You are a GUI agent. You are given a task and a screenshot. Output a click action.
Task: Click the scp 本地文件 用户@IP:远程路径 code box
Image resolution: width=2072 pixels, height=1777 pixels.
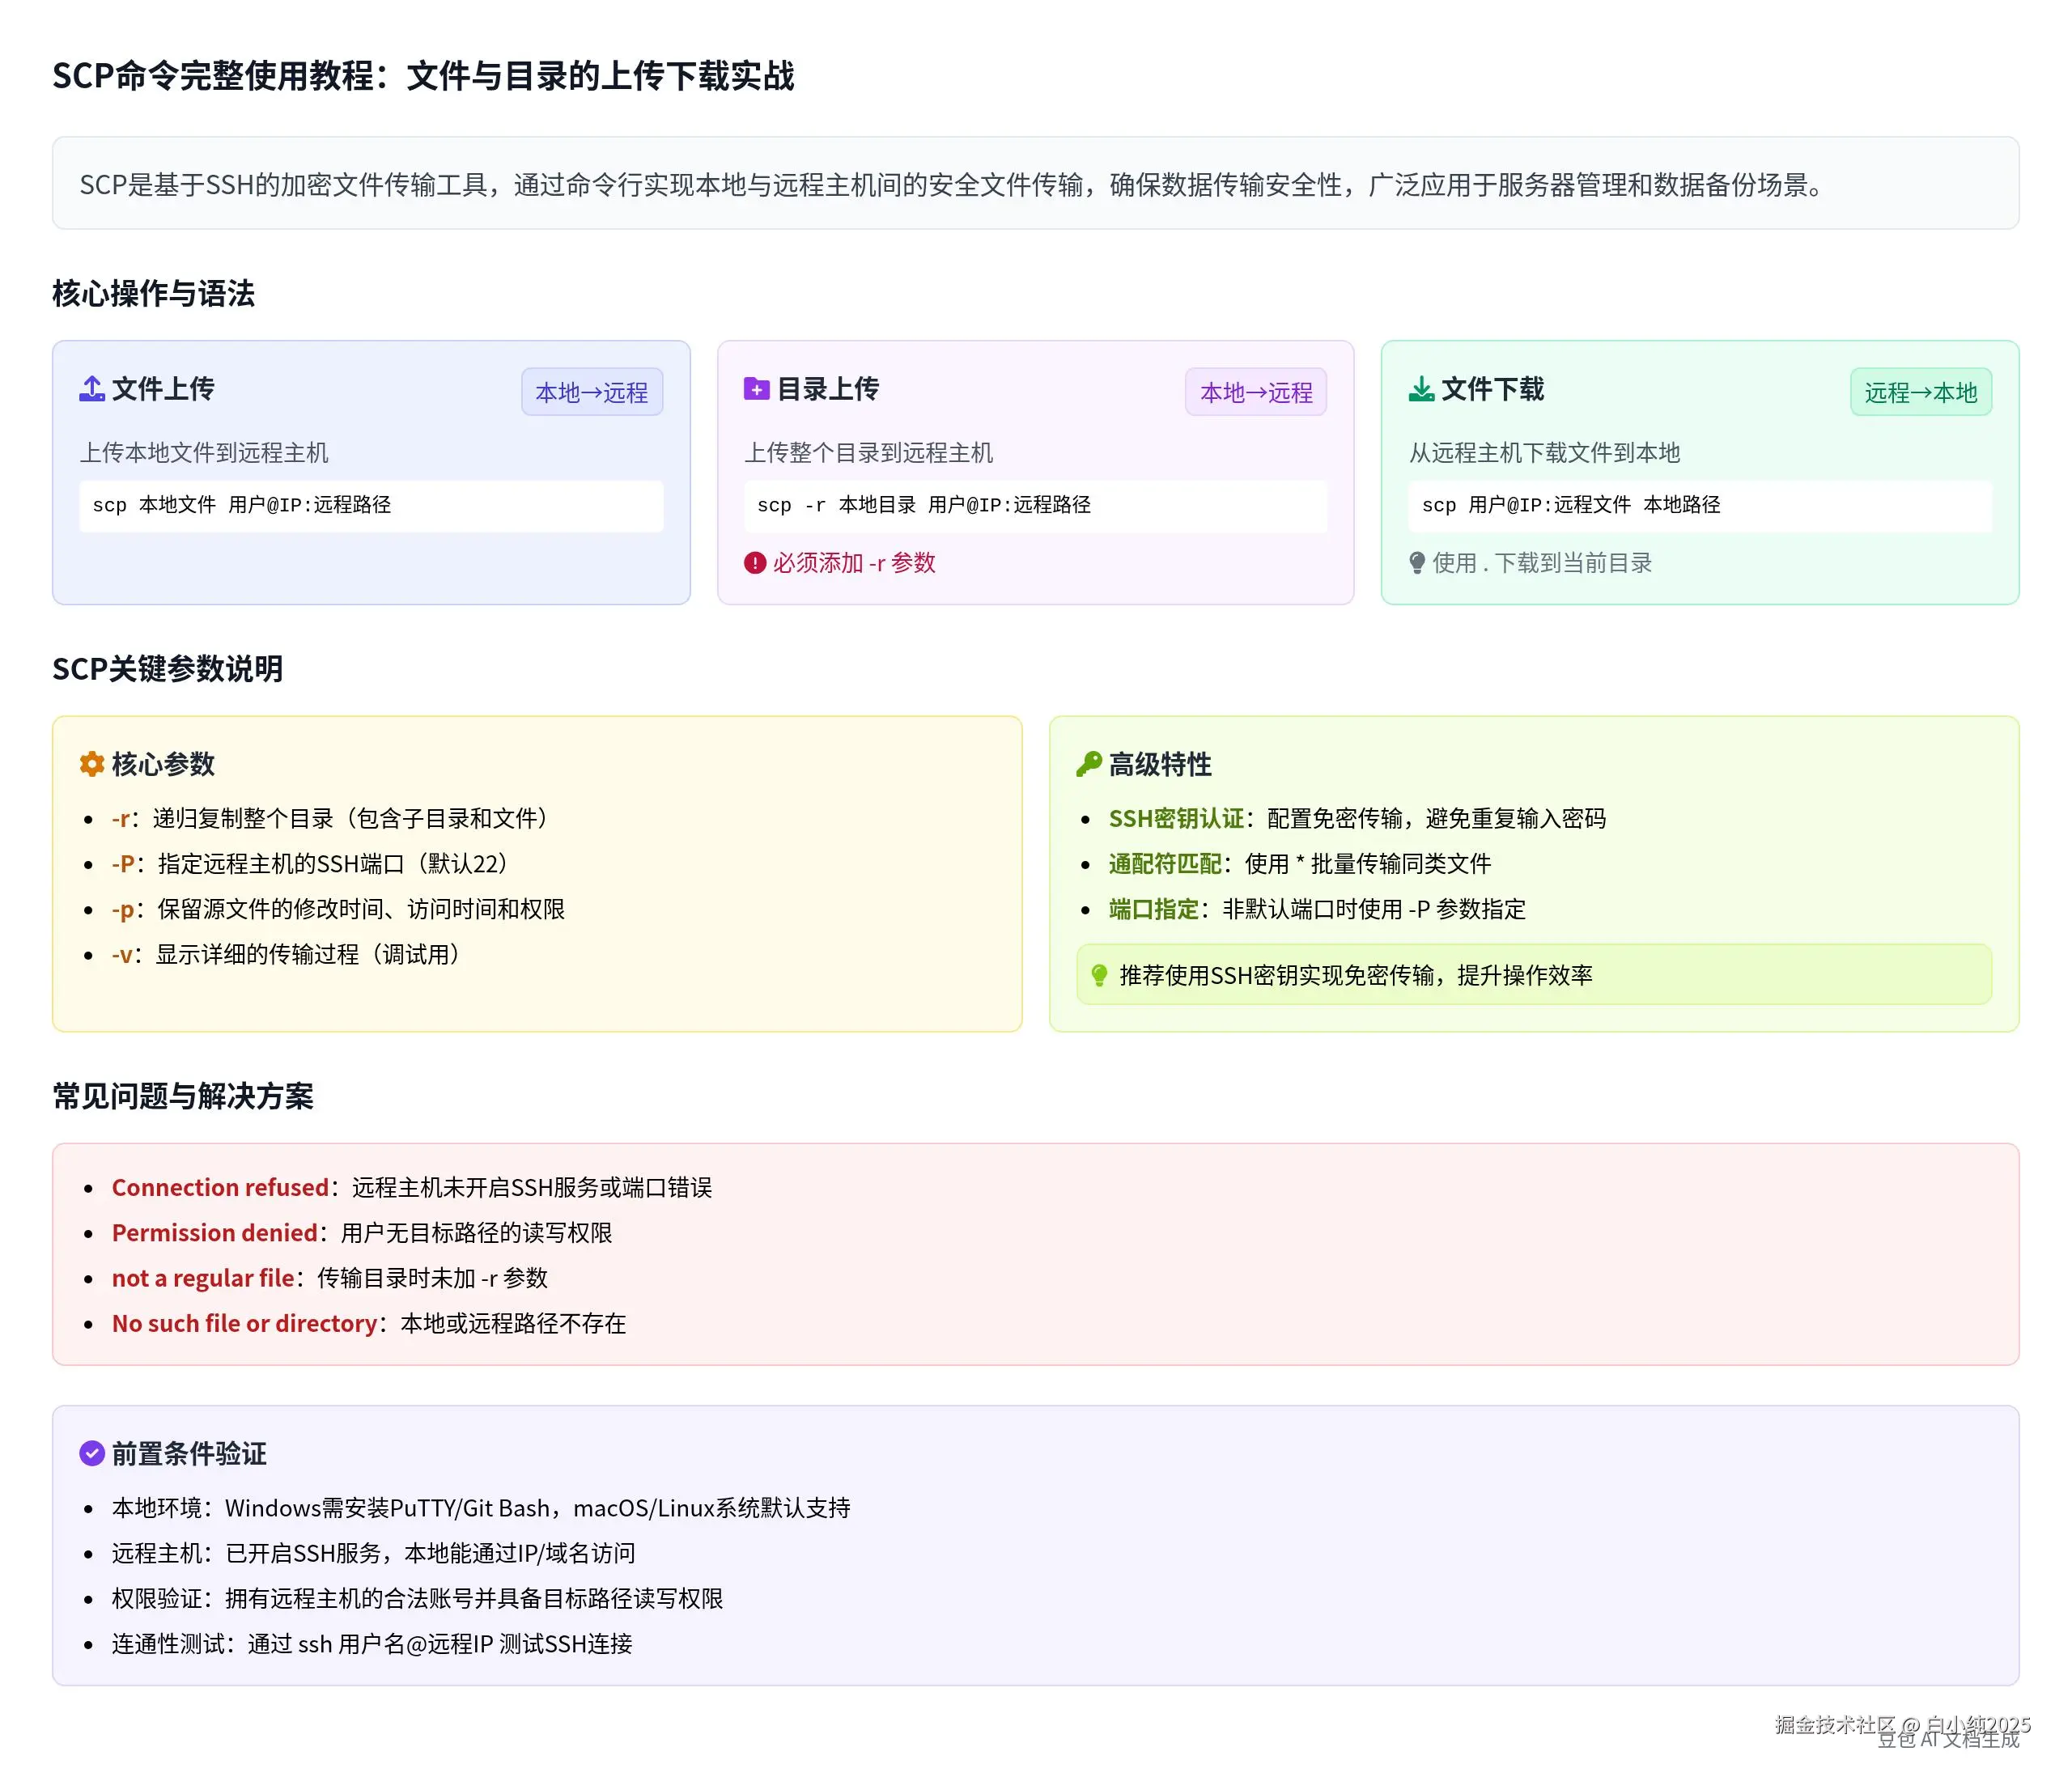(x=371, y=505)
